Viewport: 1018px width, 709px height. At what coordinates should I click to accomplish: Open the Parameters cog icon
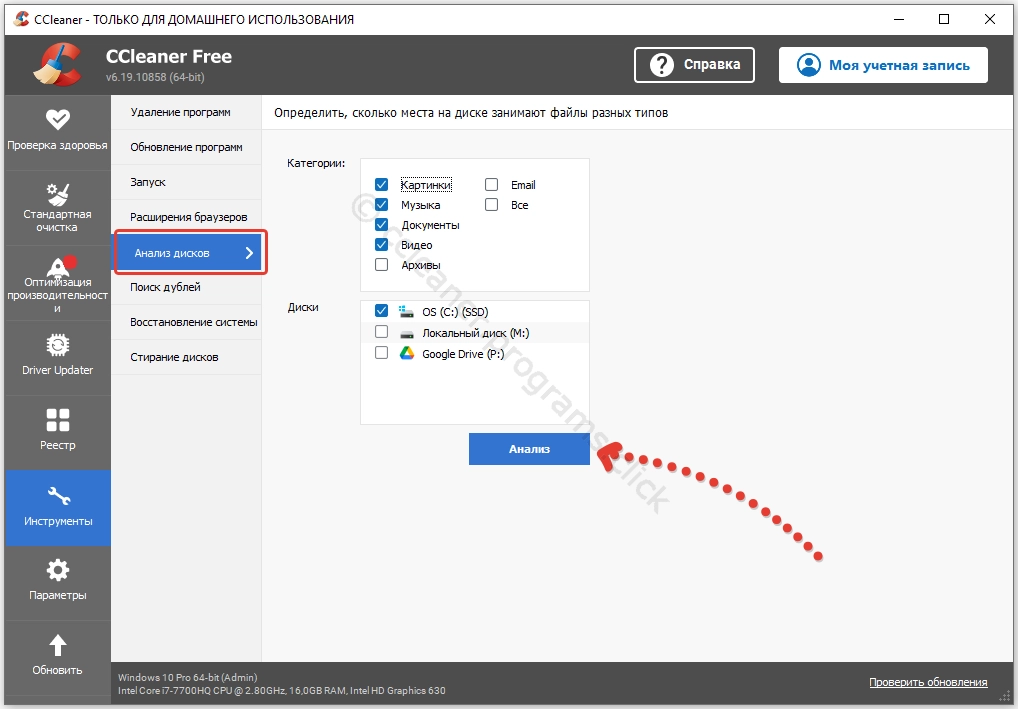click(57, 570)
